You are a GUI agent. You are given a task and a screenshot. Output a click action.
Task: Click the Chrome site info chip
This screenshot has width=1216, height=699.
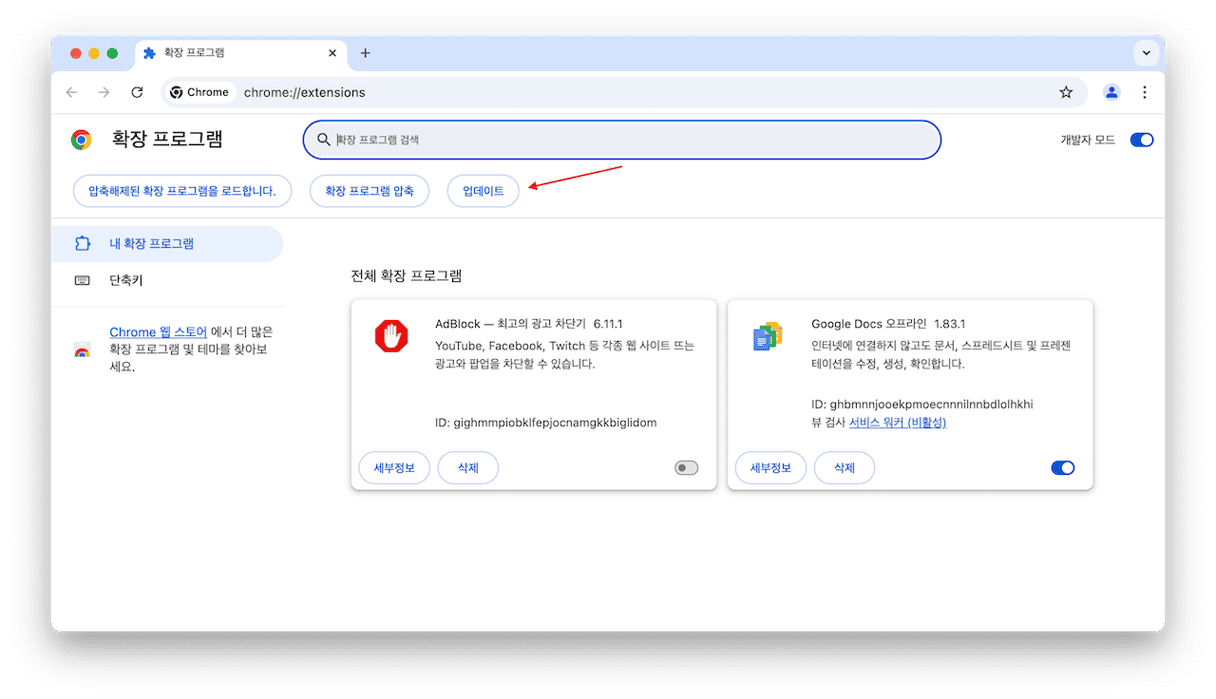[199, 92]
